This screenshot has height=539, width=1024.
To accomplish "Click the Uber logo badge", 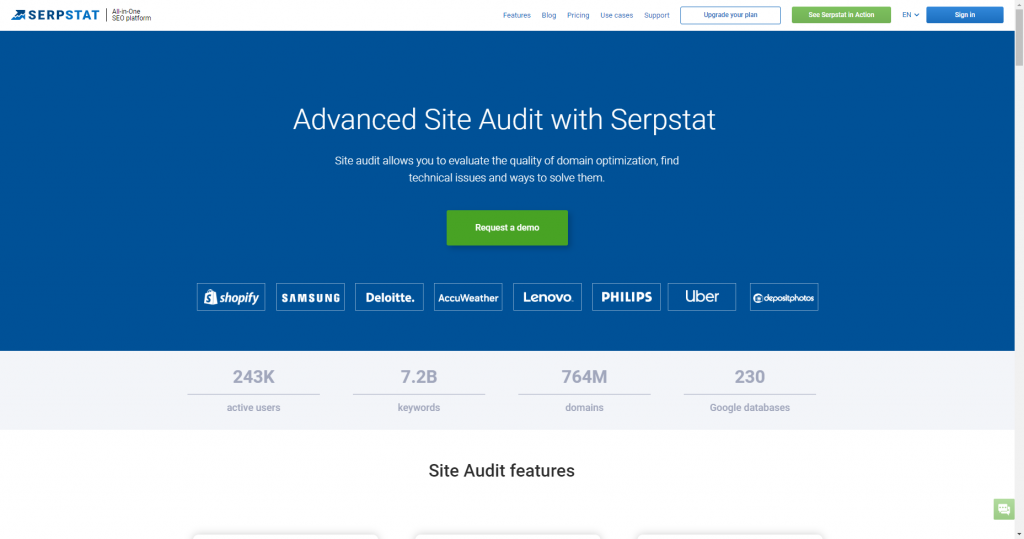I will click(x=702, y=297).
